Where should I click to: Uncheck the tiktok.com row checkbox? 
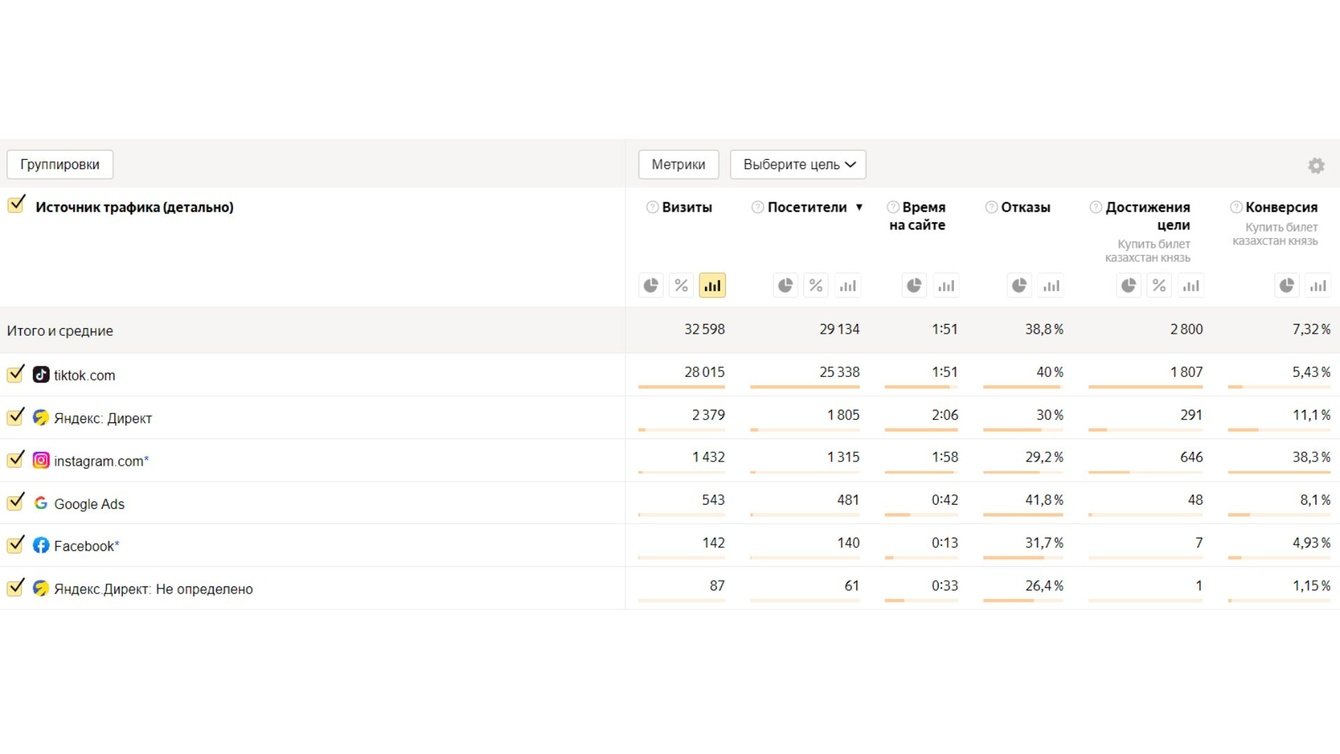(x=16, y=374)
